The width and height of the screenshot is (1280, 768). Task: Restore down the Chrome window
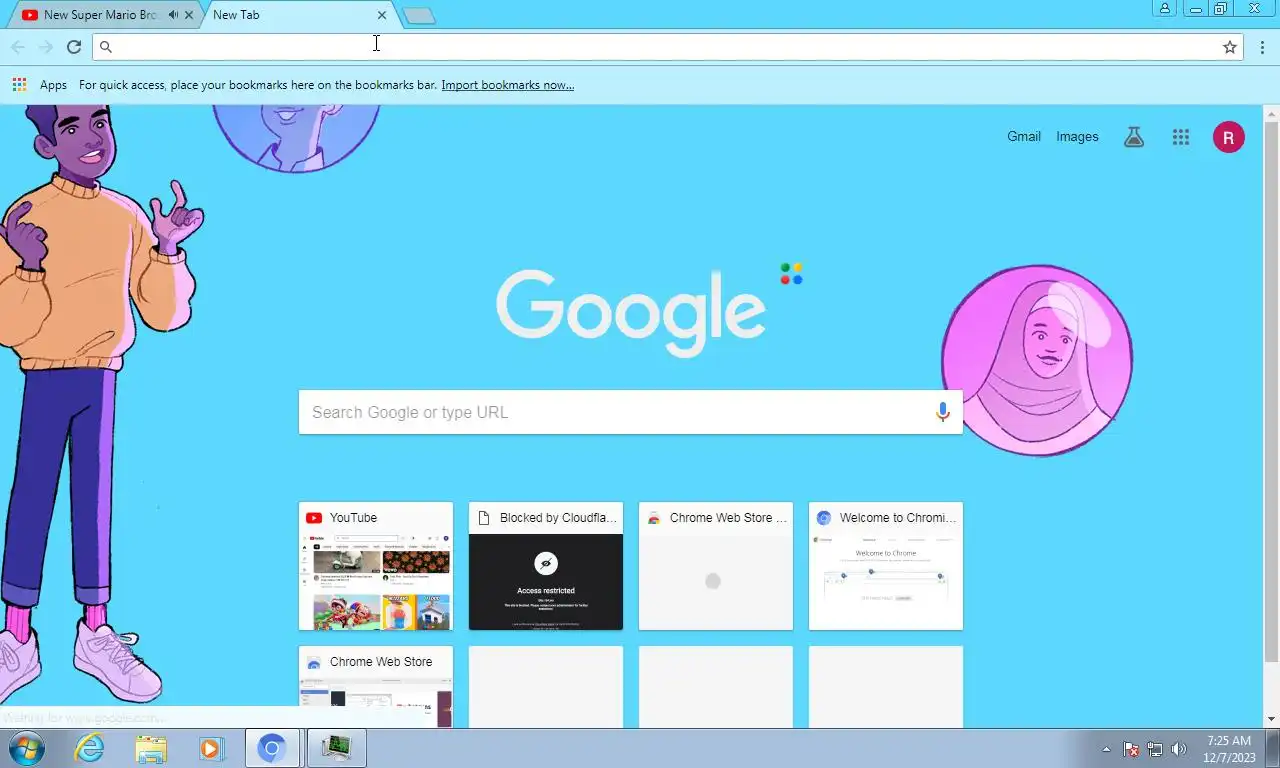click(x=1221, y=8)
